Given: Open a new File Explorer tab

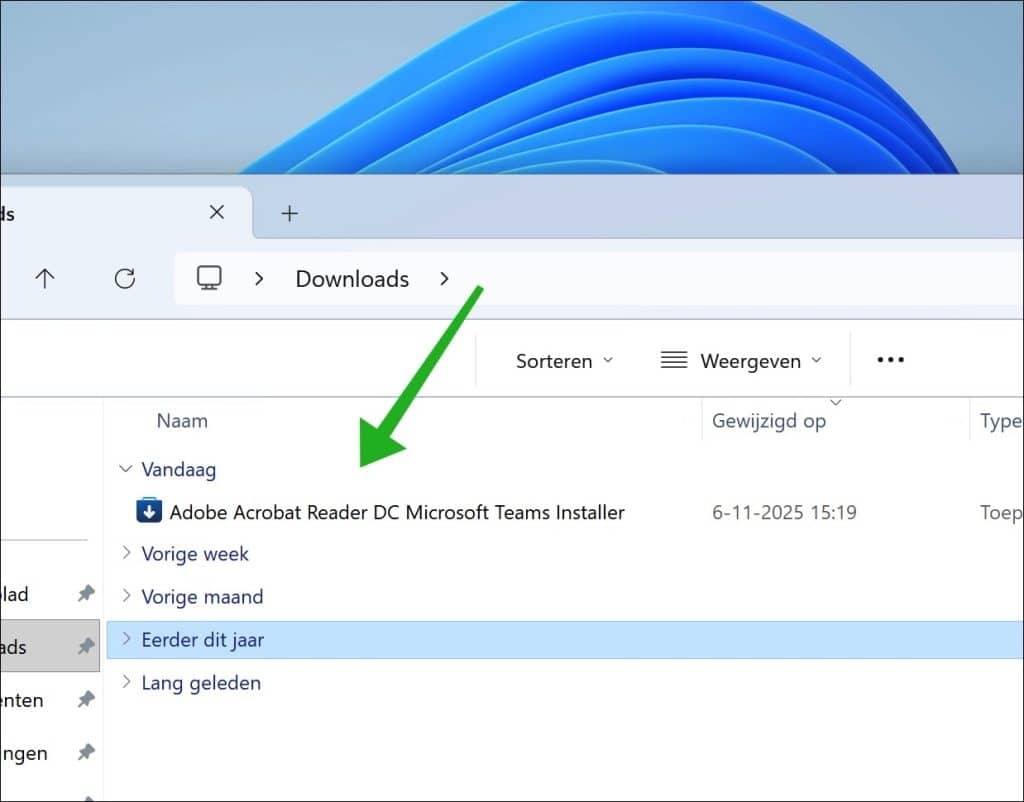Looking at the screenshot, I should [289, 213].
